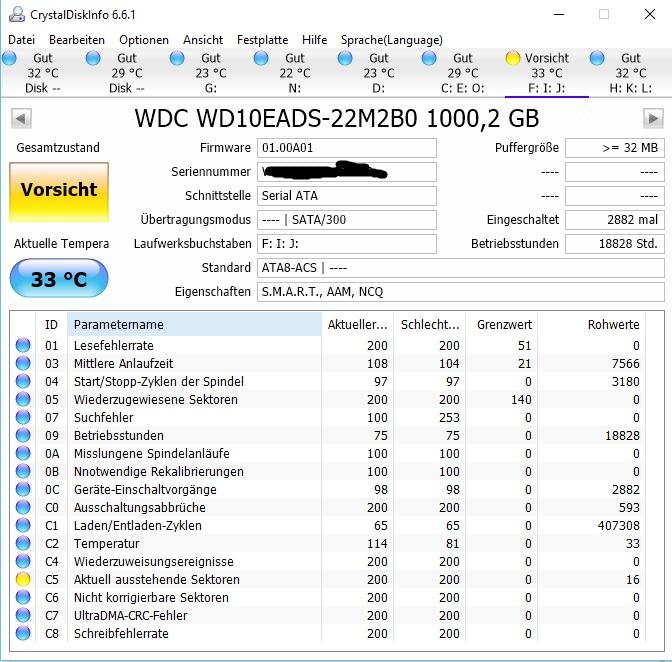This screenshot has height=662, width=672.
Task: Minimize the CrystalDiskInfo window
Action: [559, 14]
